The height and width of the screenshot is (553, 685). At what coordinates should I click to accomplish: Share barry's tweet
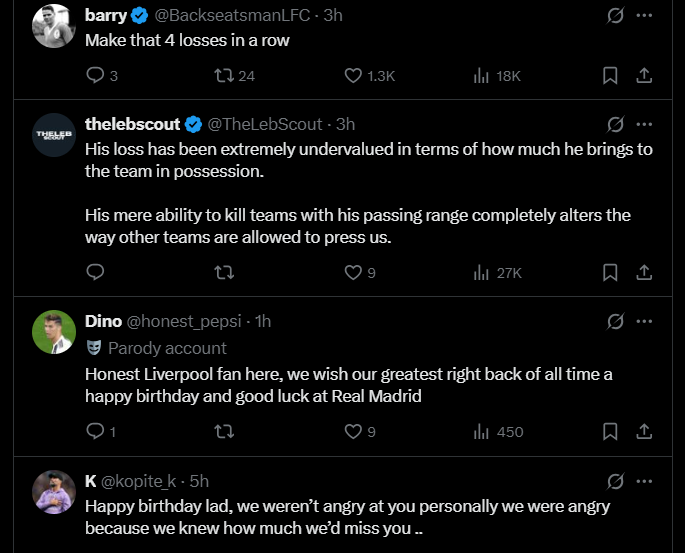644,75
